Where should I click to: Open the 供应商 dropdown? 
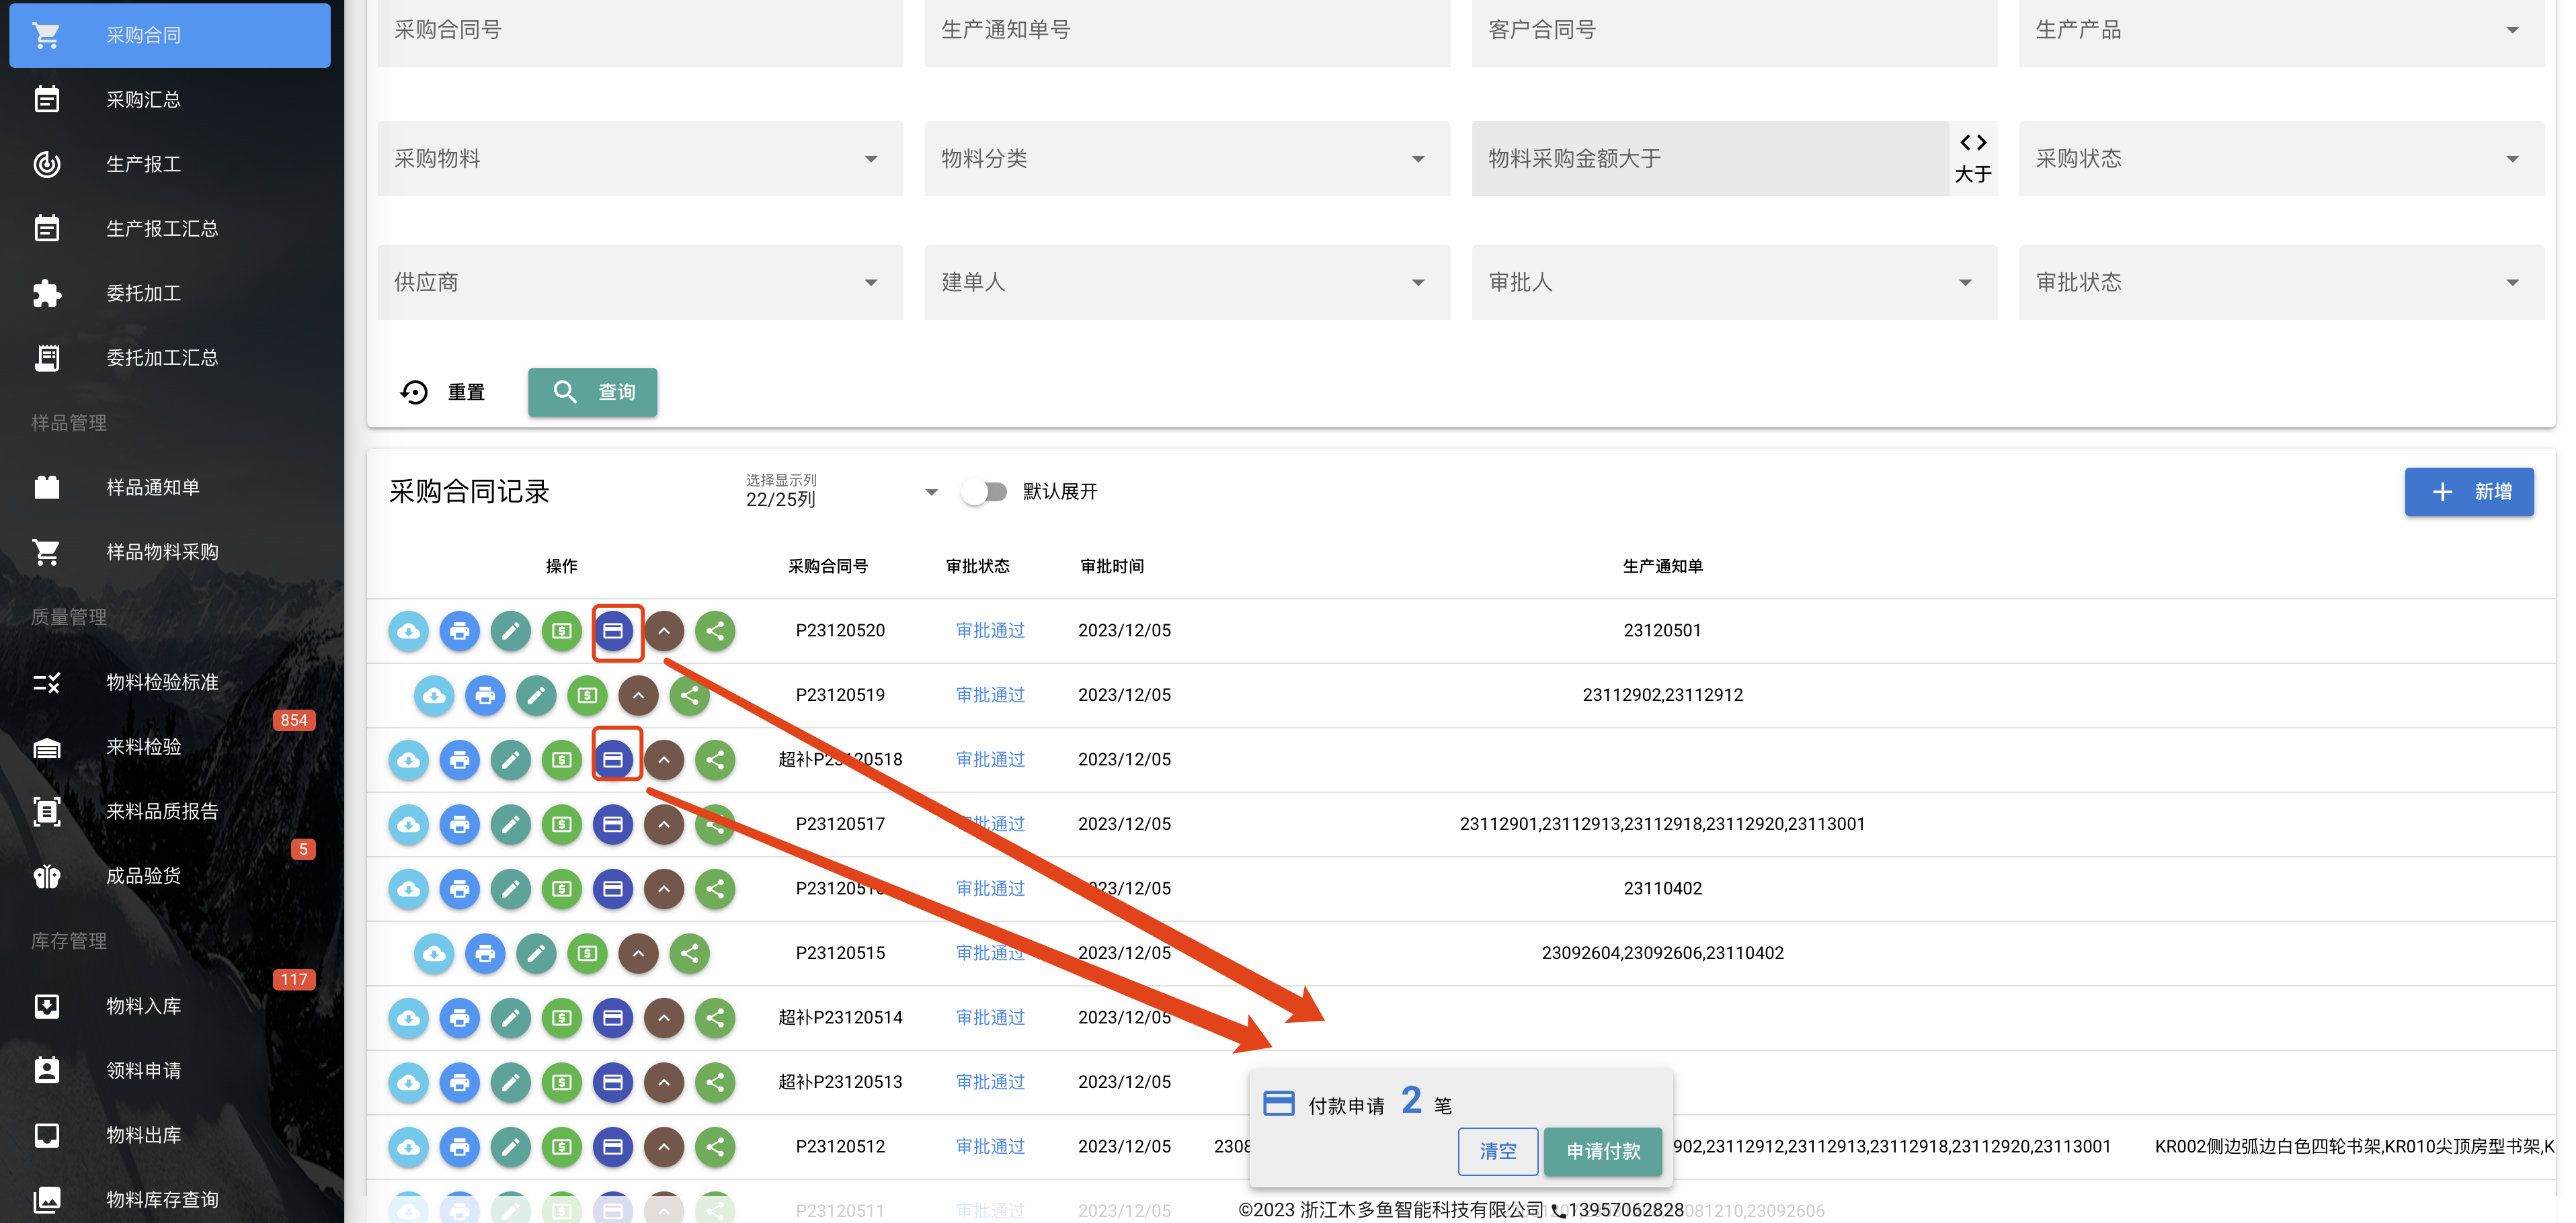pyautogui.click(x=640, y=283)
